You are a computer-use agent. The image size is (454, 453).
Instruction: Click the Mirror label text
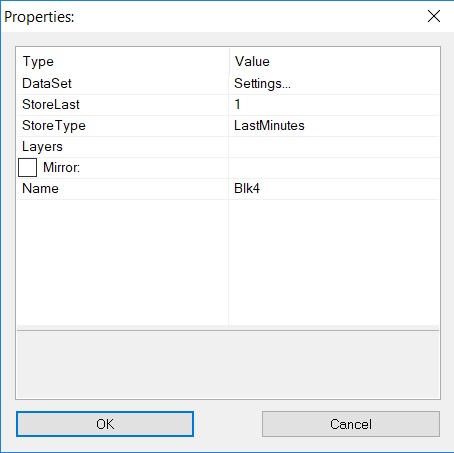(x=61, y=167)
